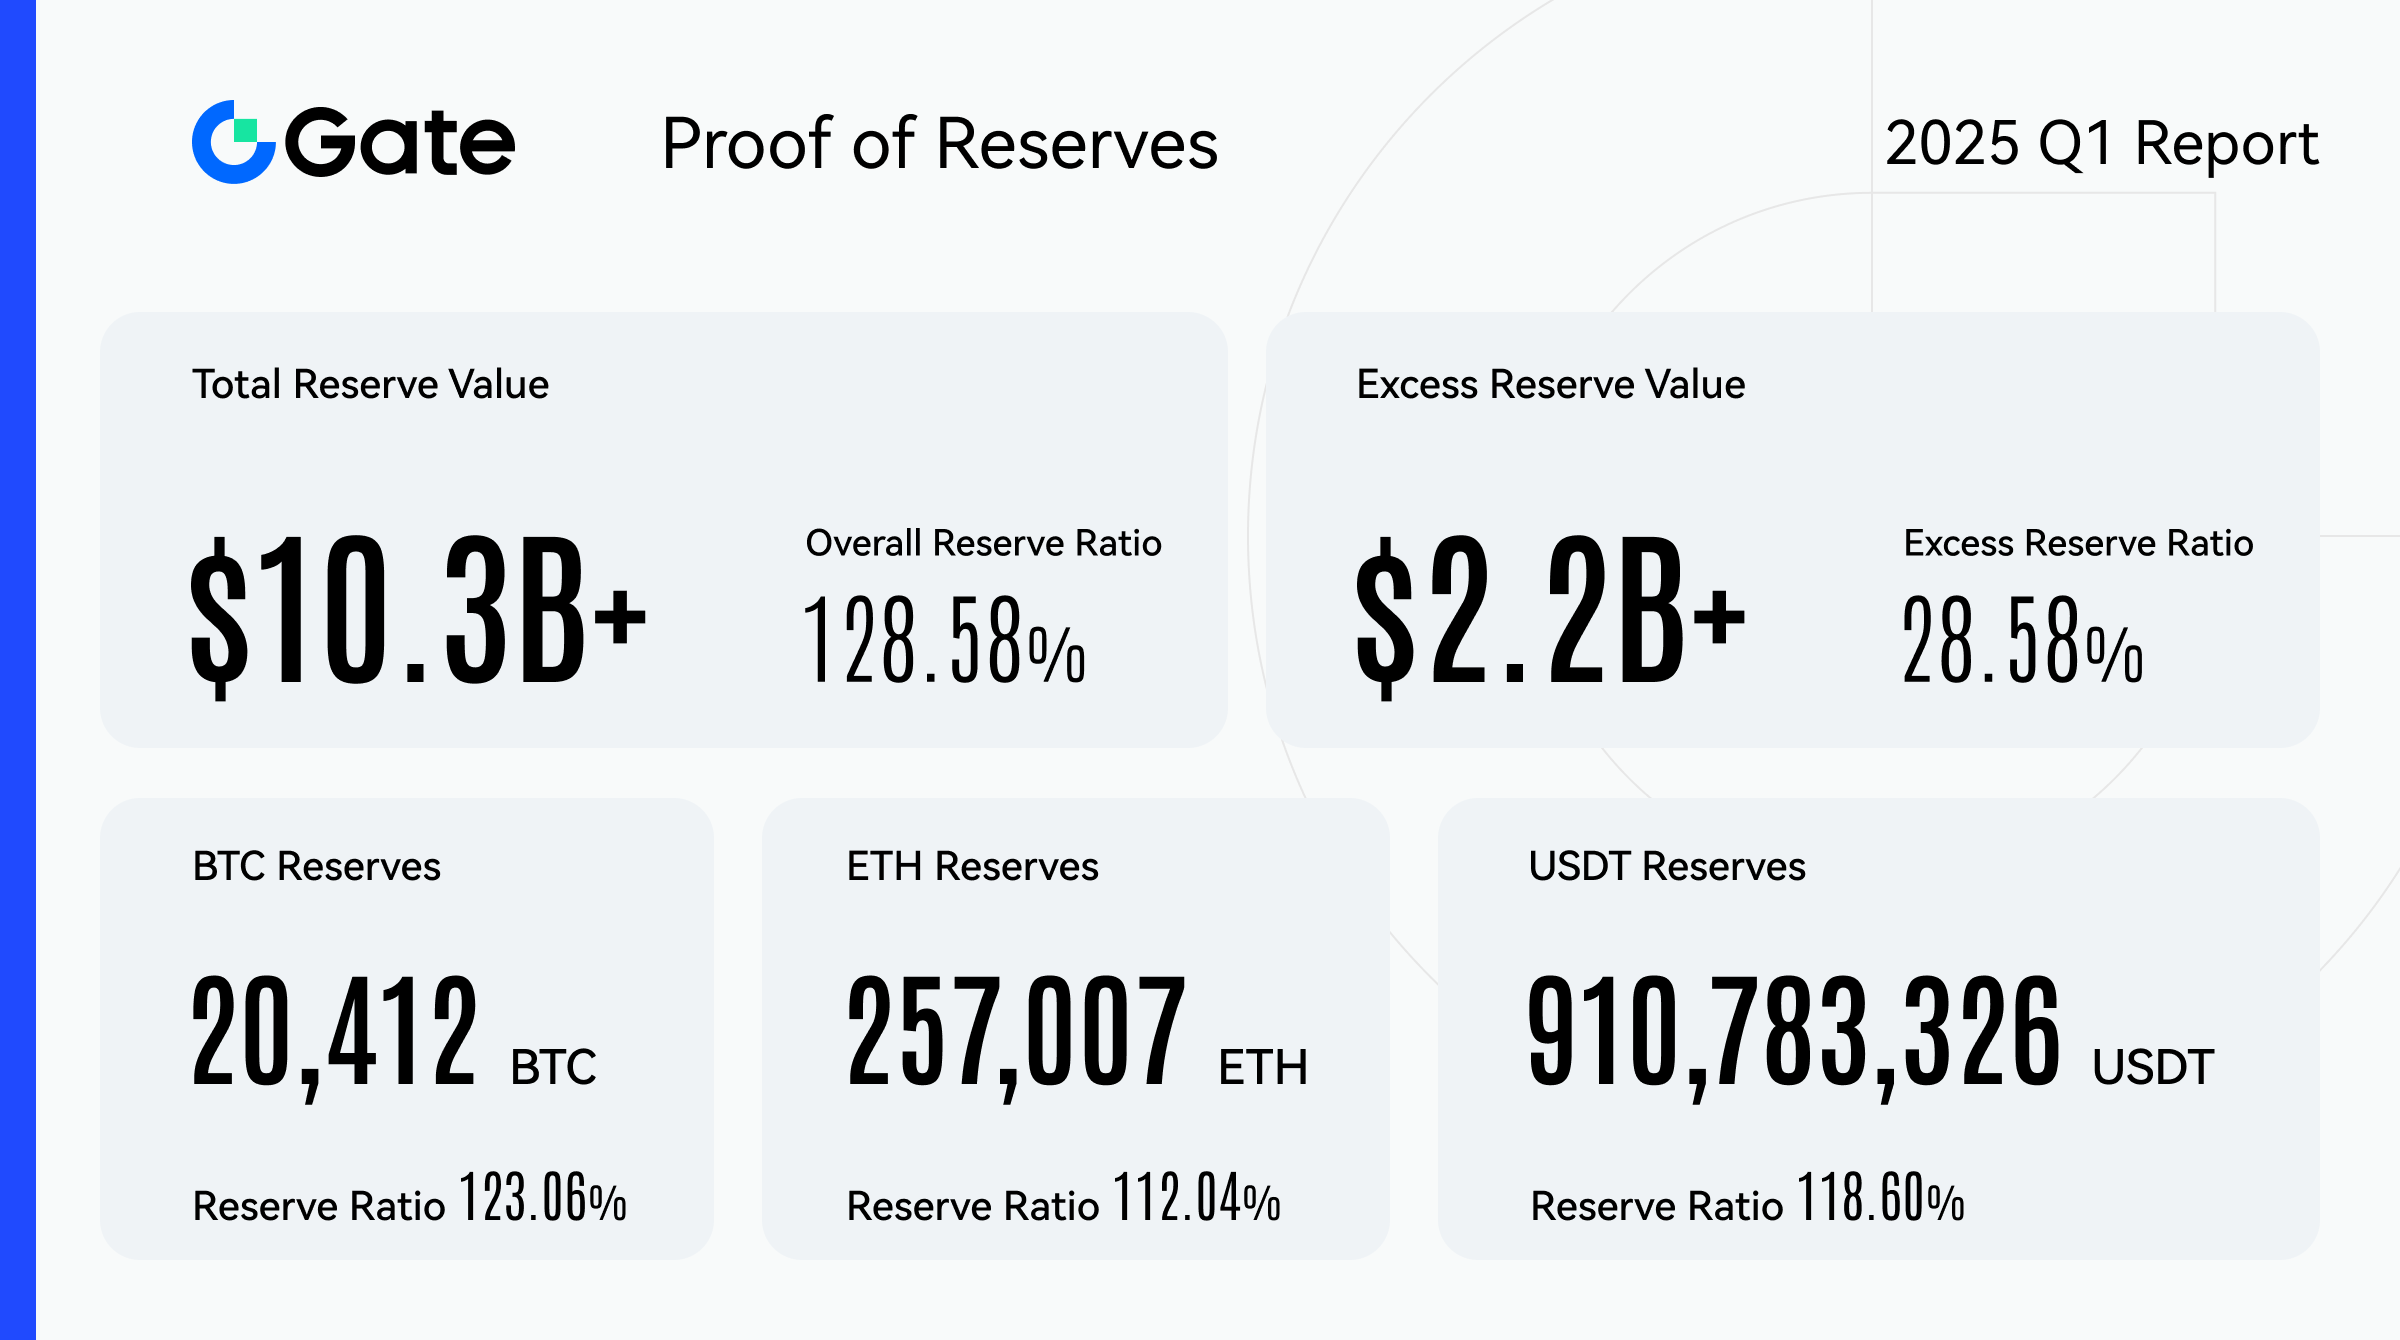Select the Proof of Reserves heading
This screenshot has width=2400, height=1340.
(939, 144)
